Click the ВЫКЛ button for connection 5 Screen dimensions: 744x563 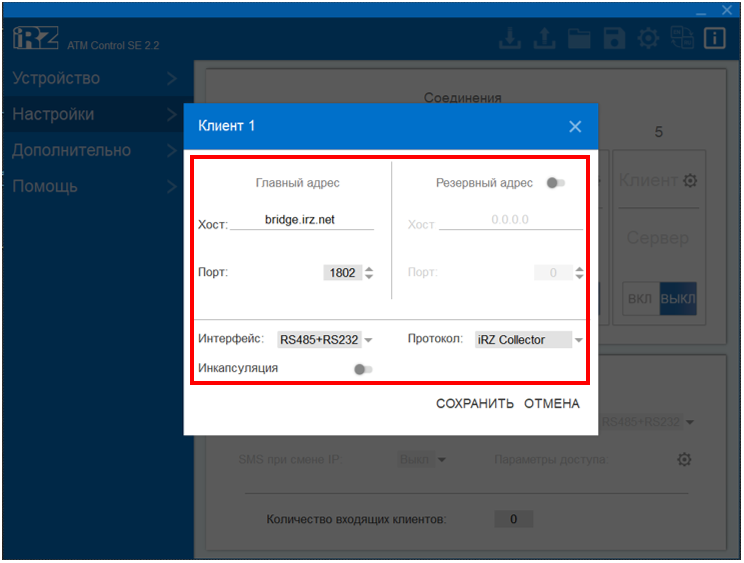677,299
